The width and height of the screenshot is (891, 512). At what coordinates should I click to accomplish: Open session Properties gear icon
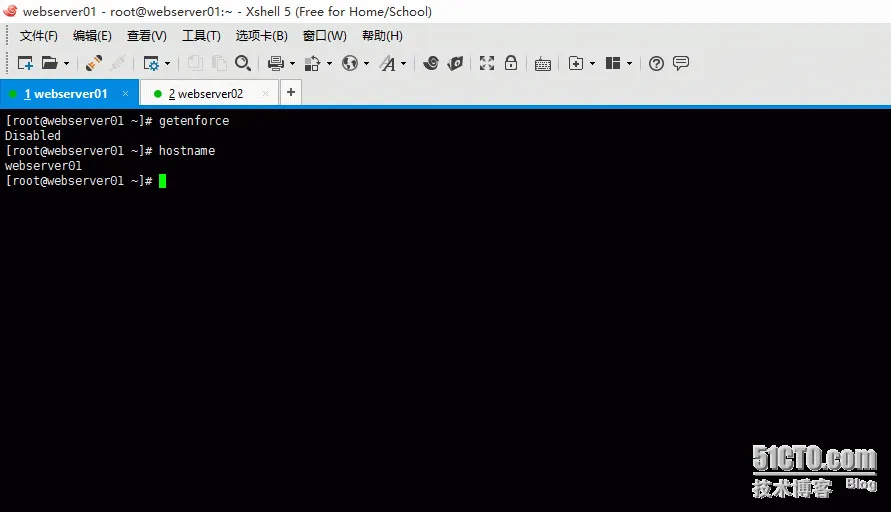coord(151,63)
